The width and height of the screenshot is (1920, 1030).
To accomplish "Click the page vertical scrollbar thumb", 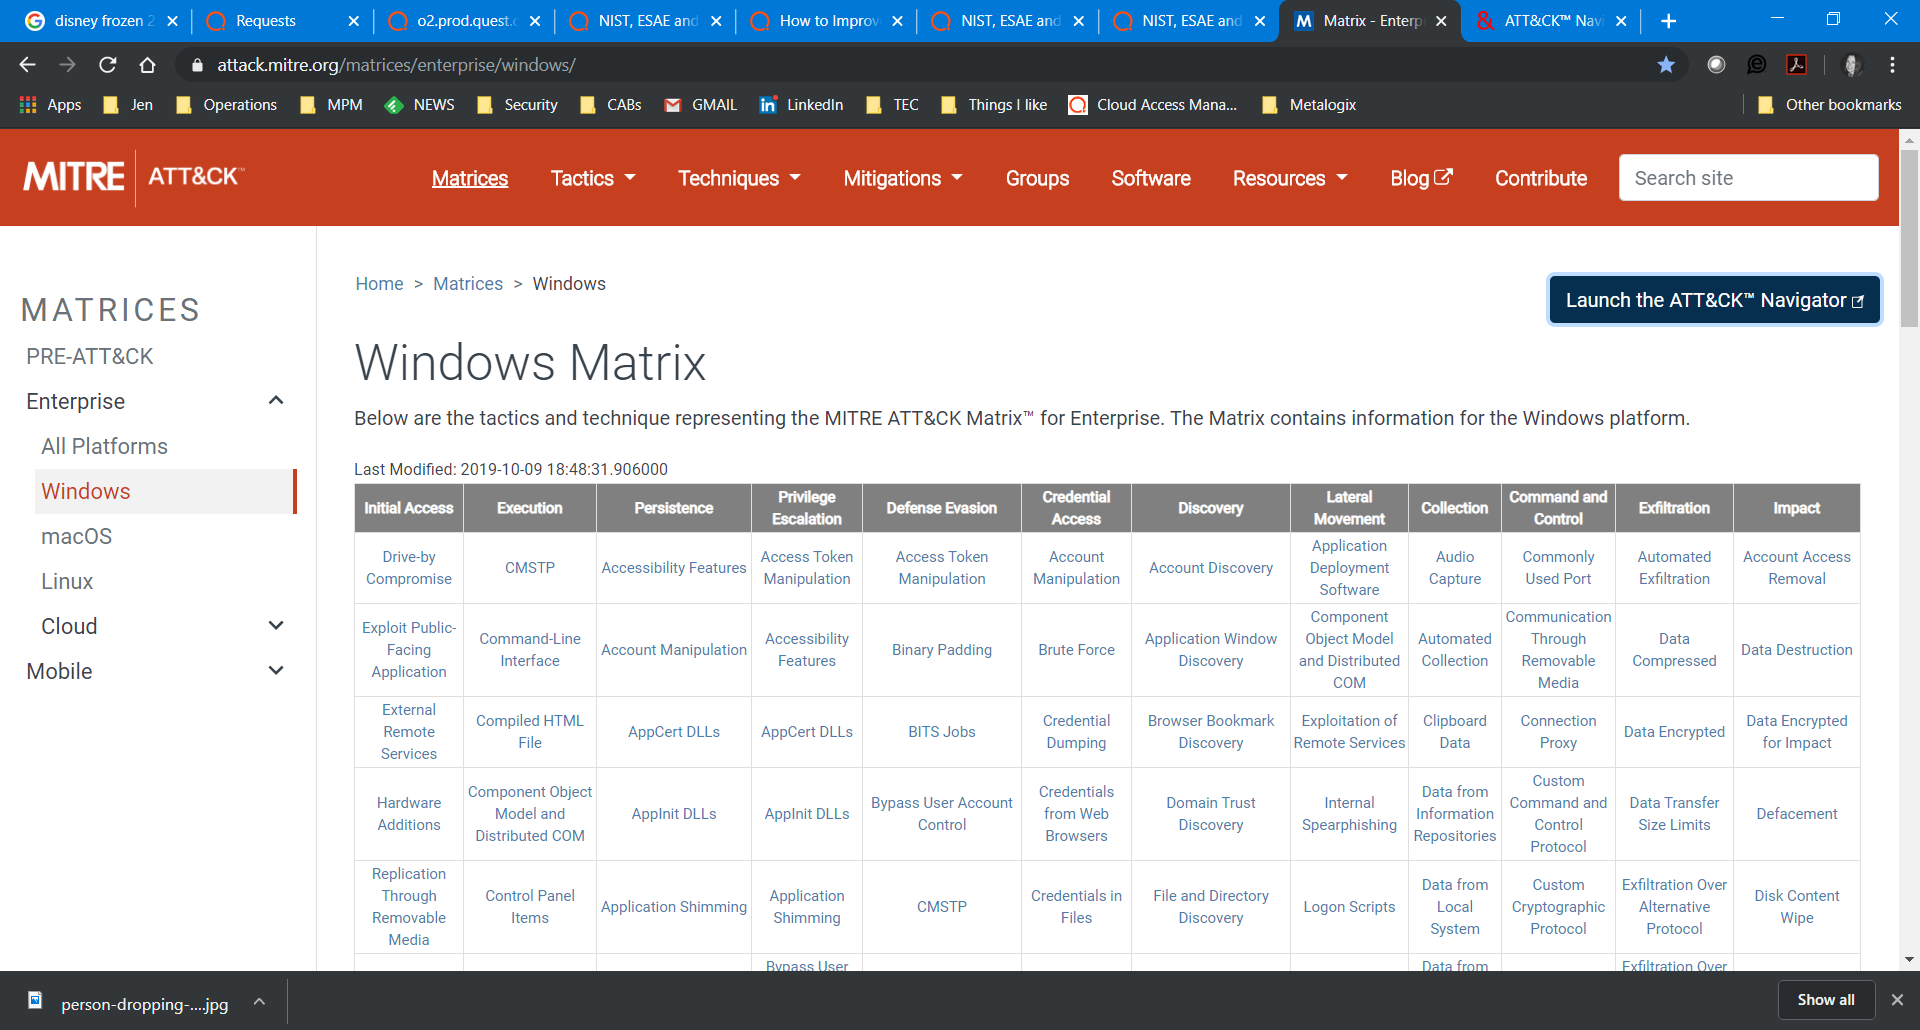I will pos(1909,238).
